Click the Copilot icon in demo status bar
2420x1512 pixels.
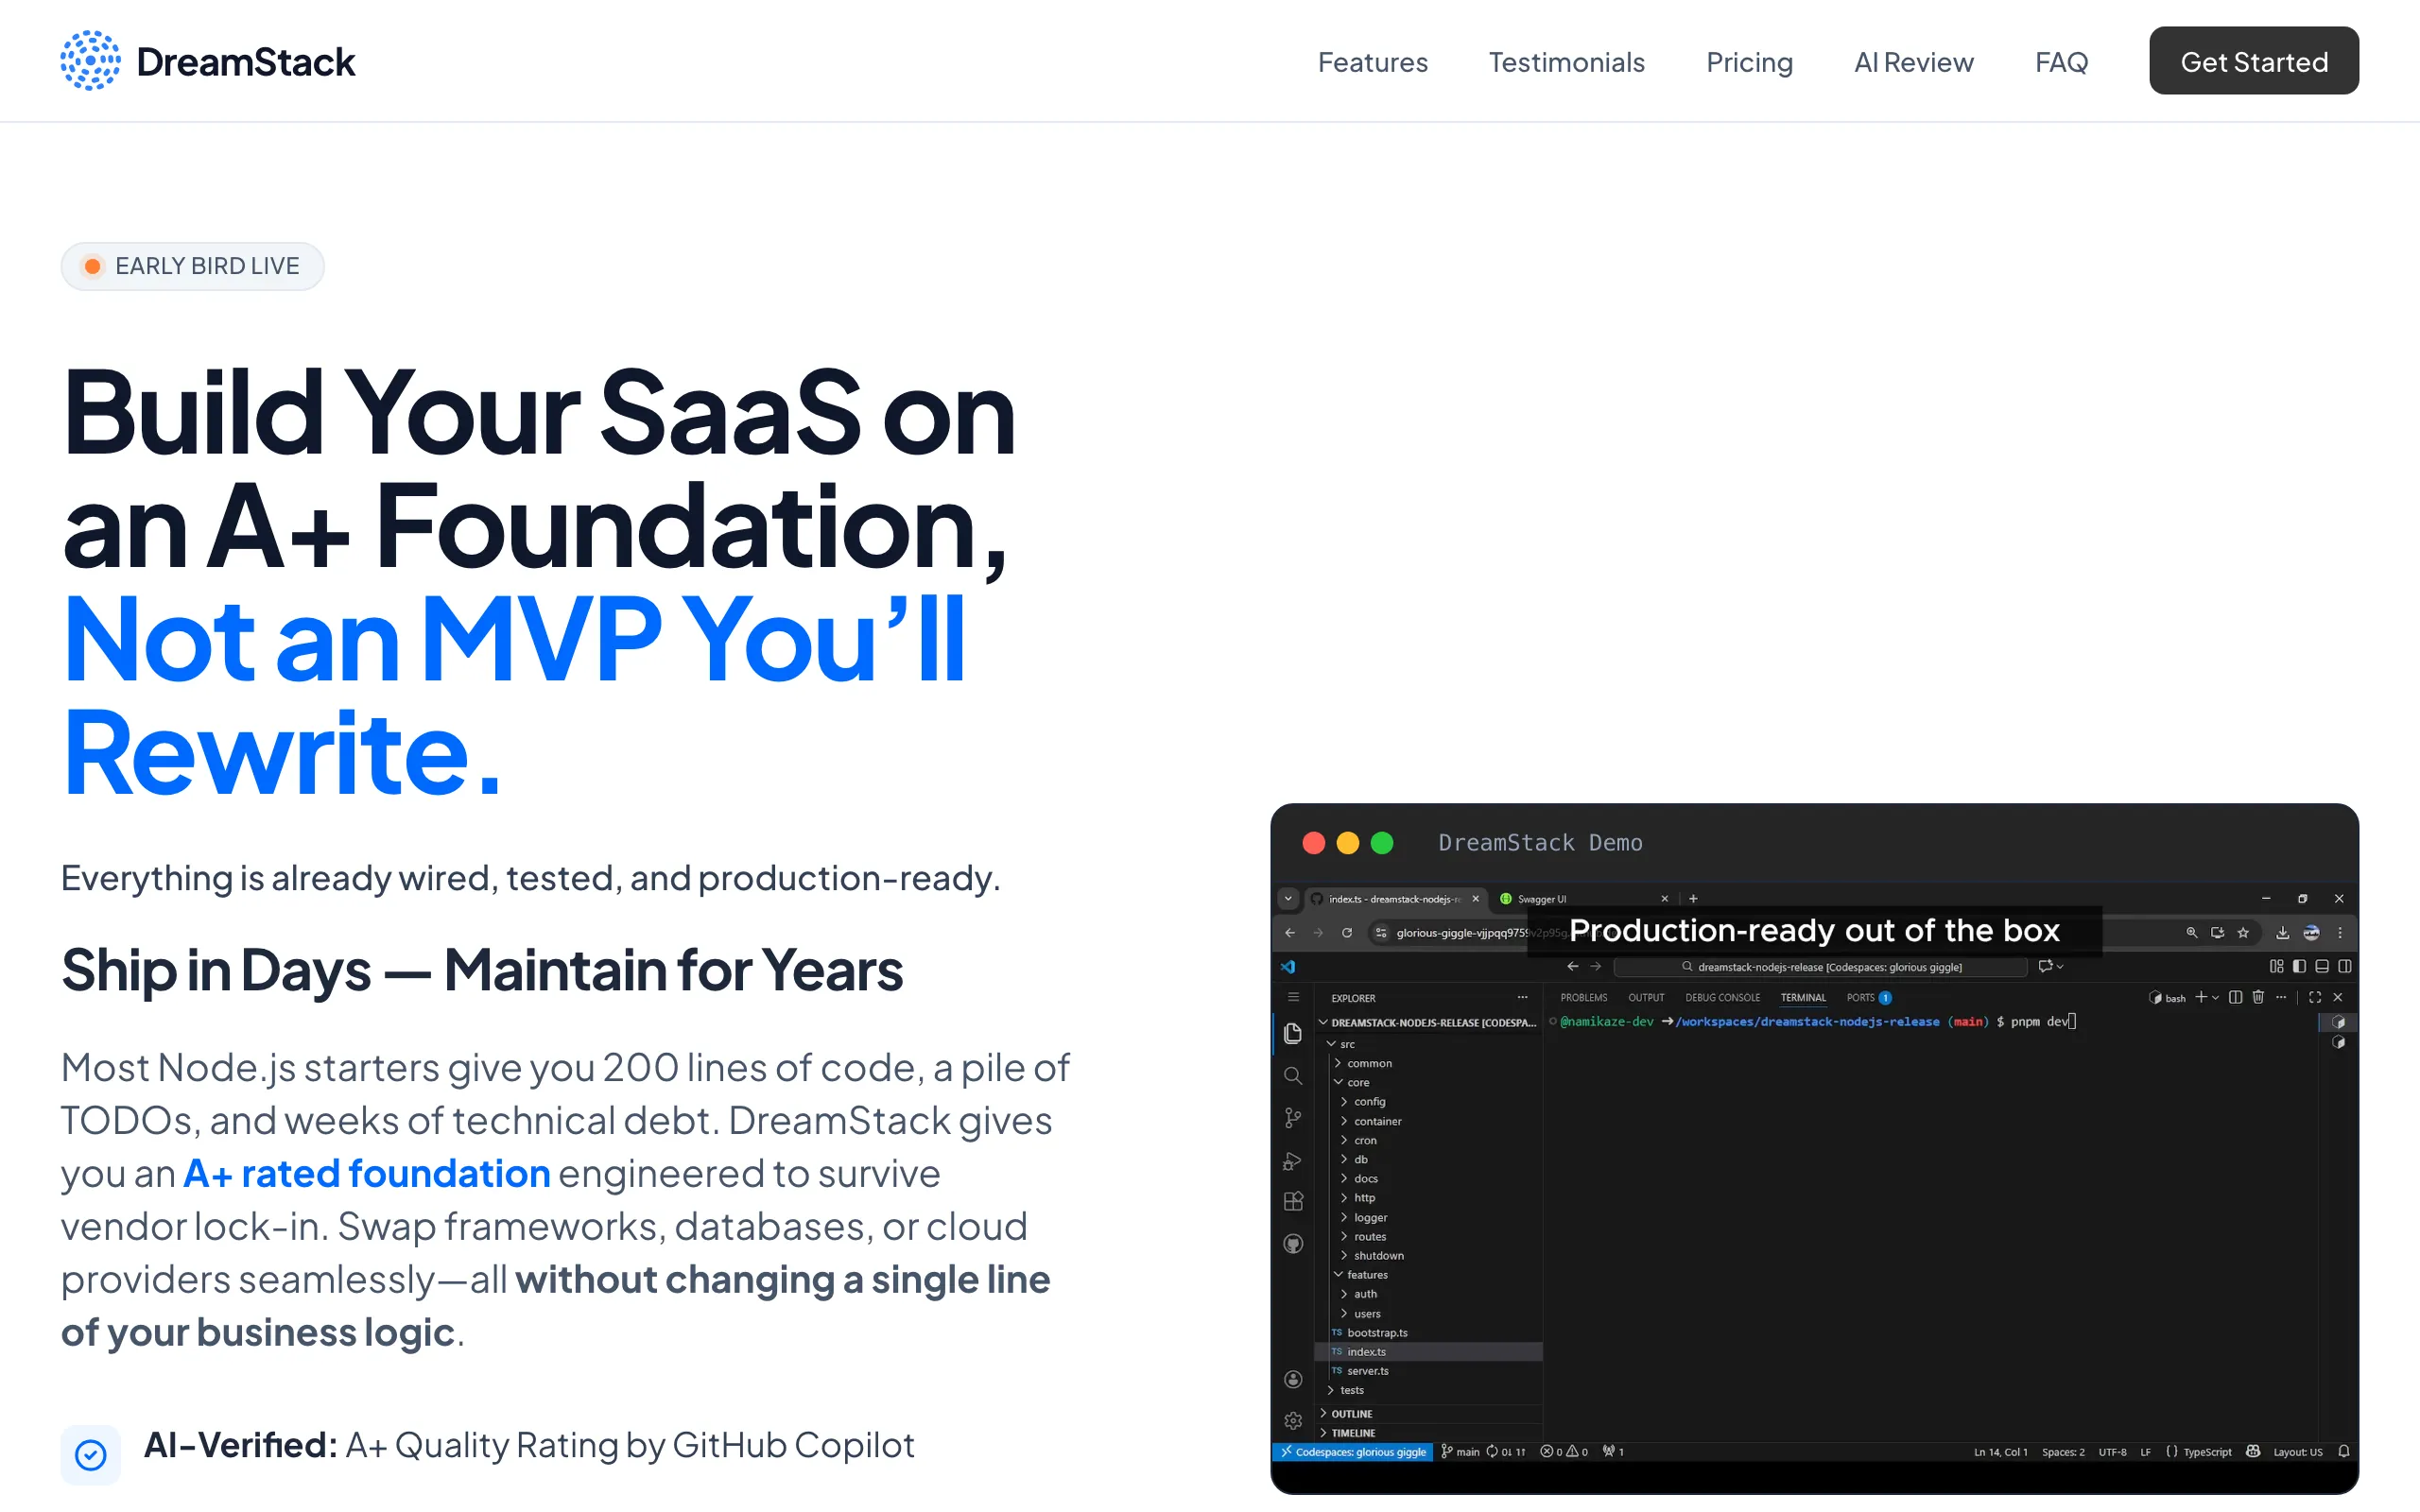coord(2252,1451)
